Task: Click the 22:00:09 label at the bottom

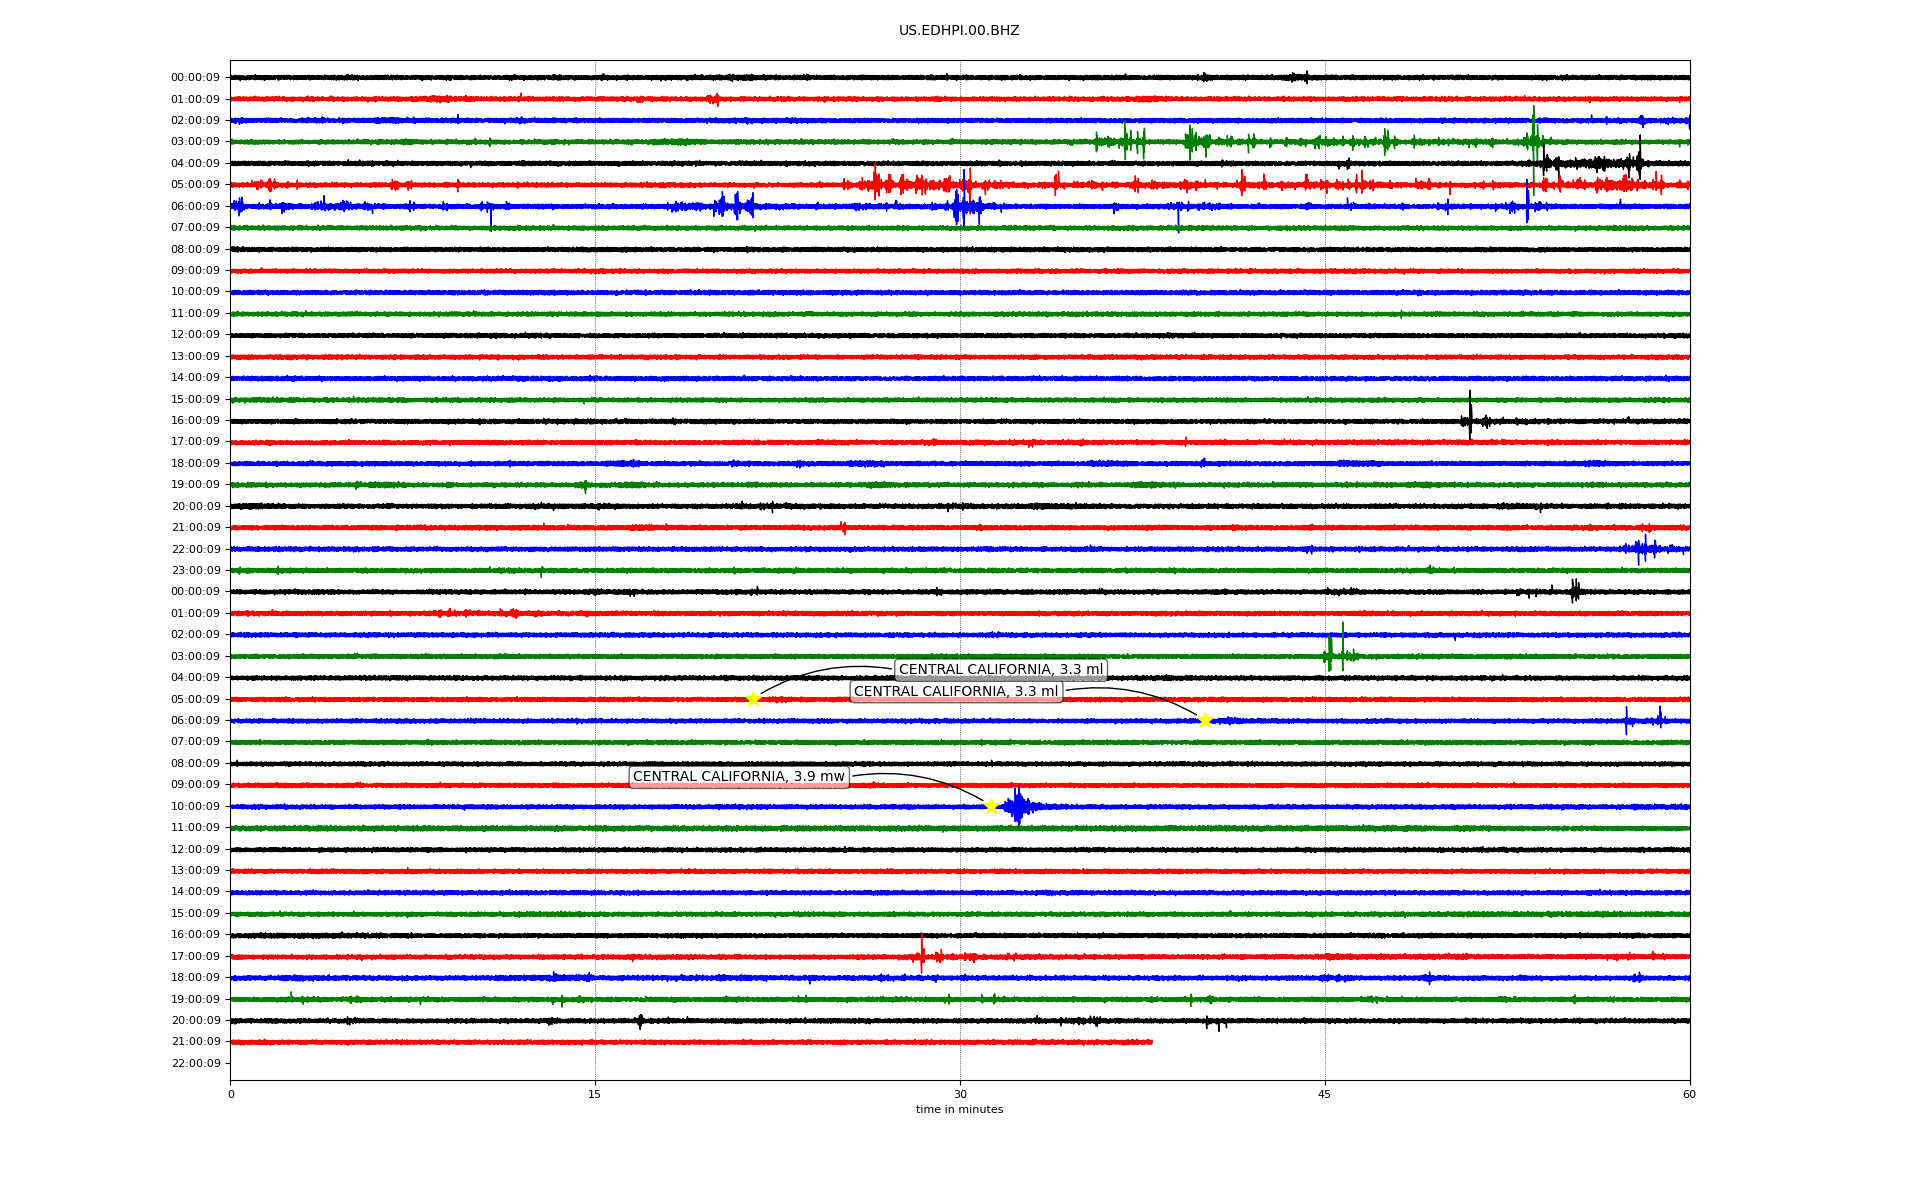Action: 195,1063
